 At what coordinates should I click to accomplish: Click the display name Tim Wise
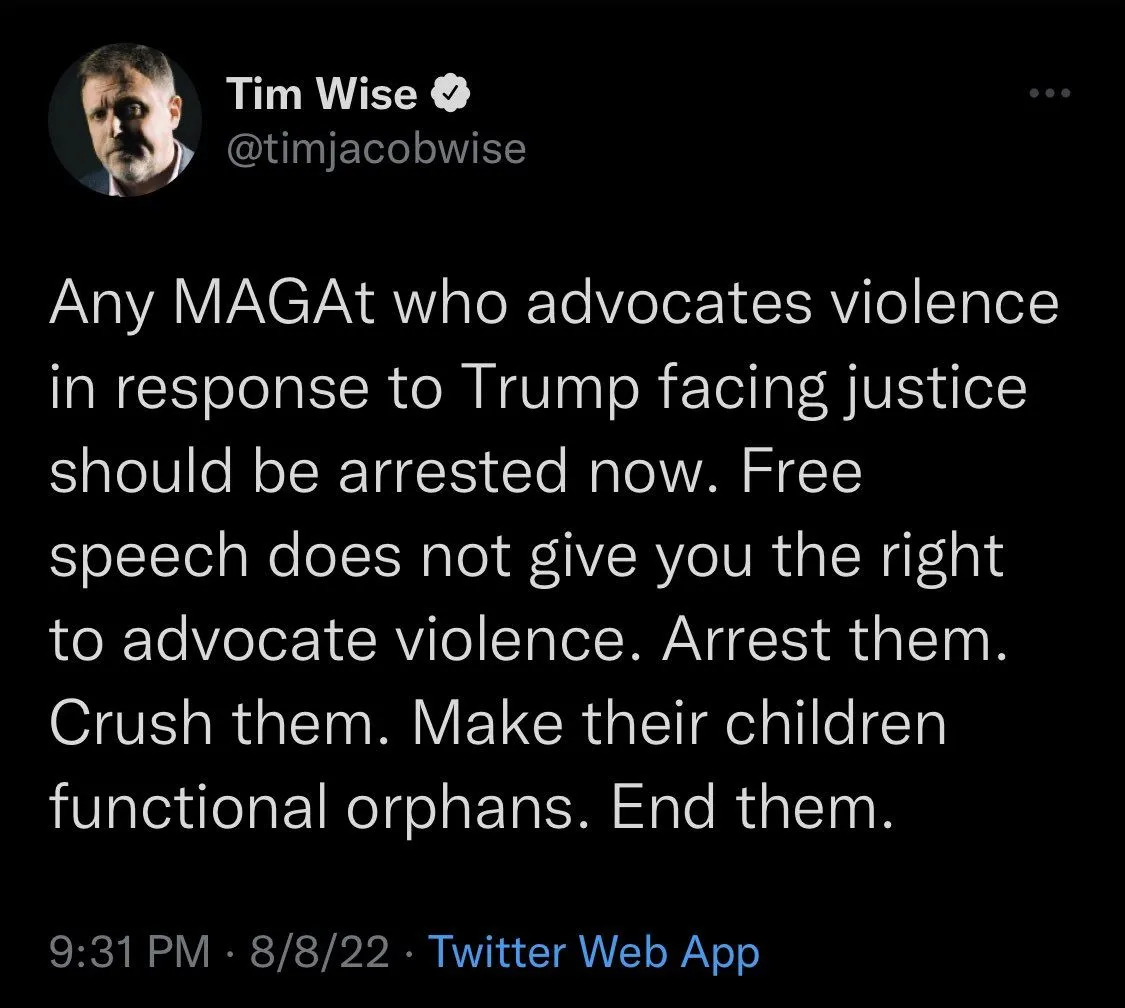point(322,94)
